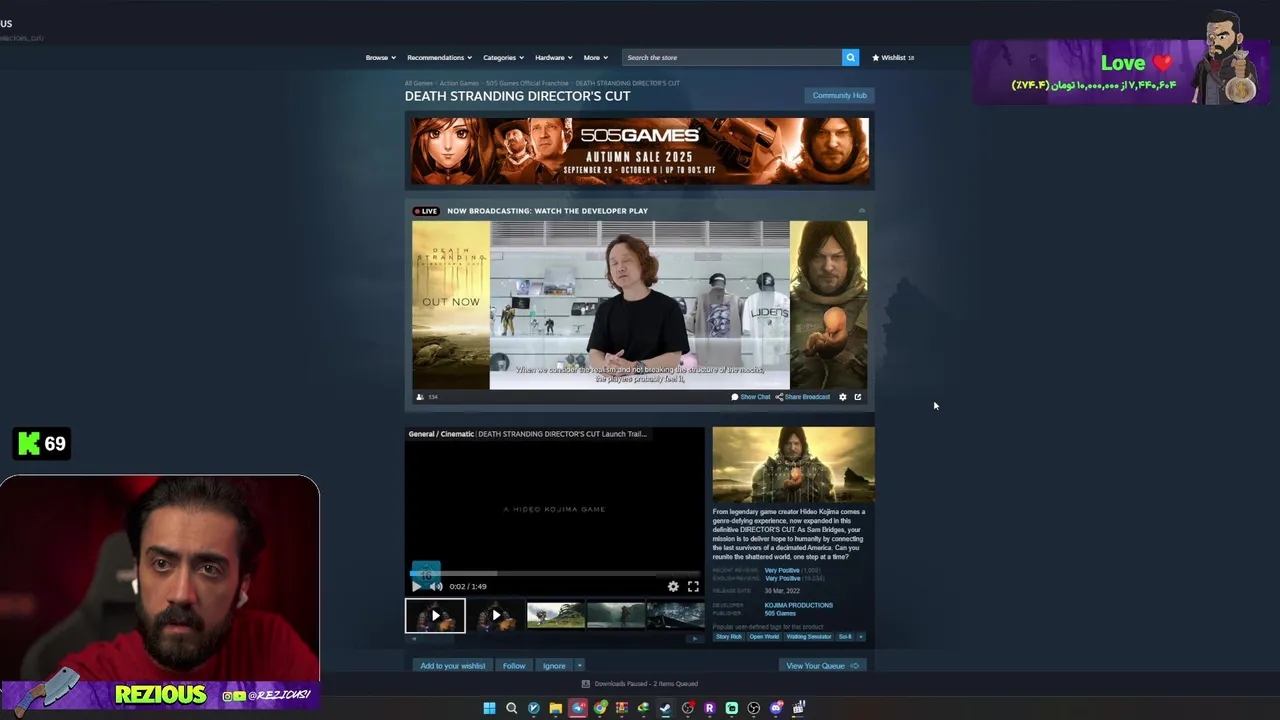Open the Browse dropdown menu
The width and height of the screenshot is (1280, 720).
coord(380,57)
